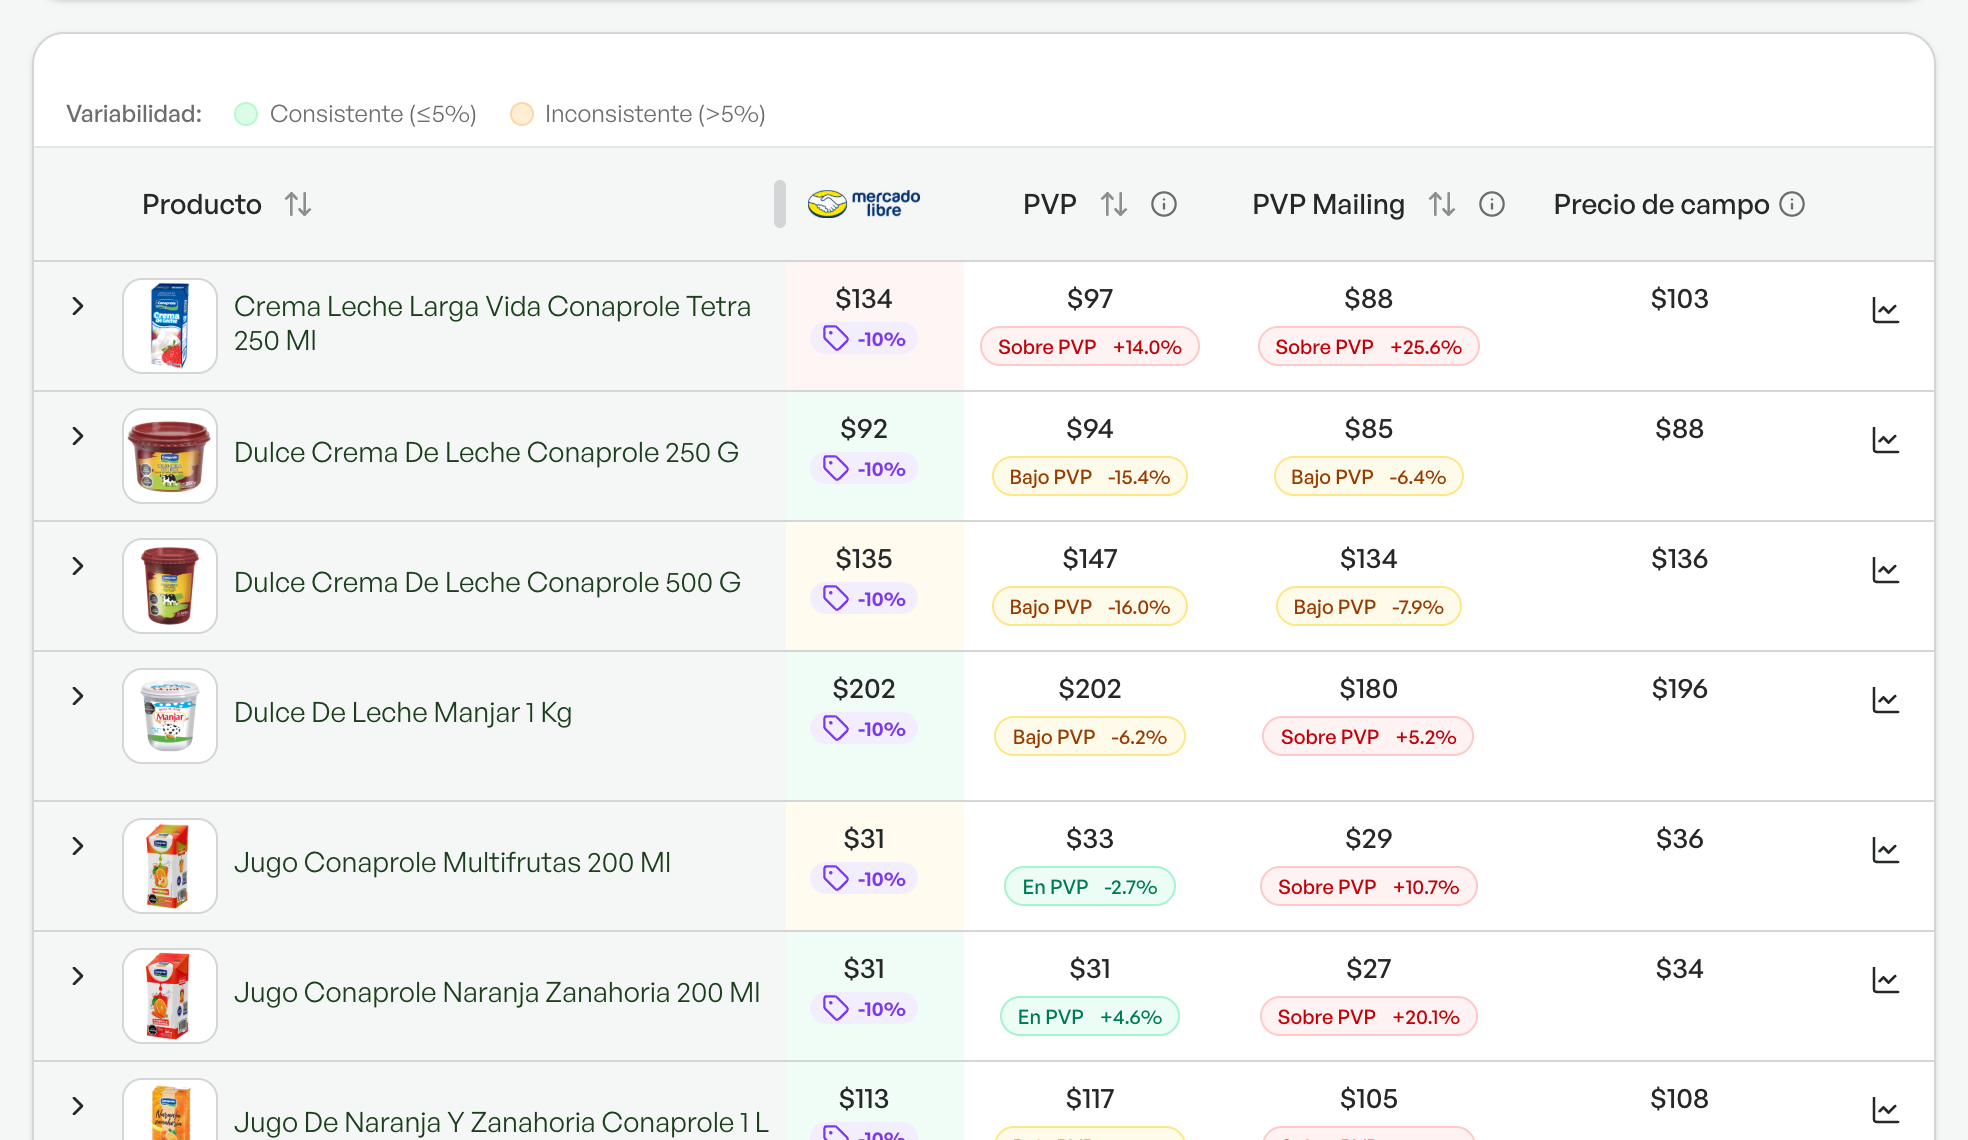Click Bajo PVP -6.4% badge
Screen dimensions: 1968x1140
tap(1368, 477)
